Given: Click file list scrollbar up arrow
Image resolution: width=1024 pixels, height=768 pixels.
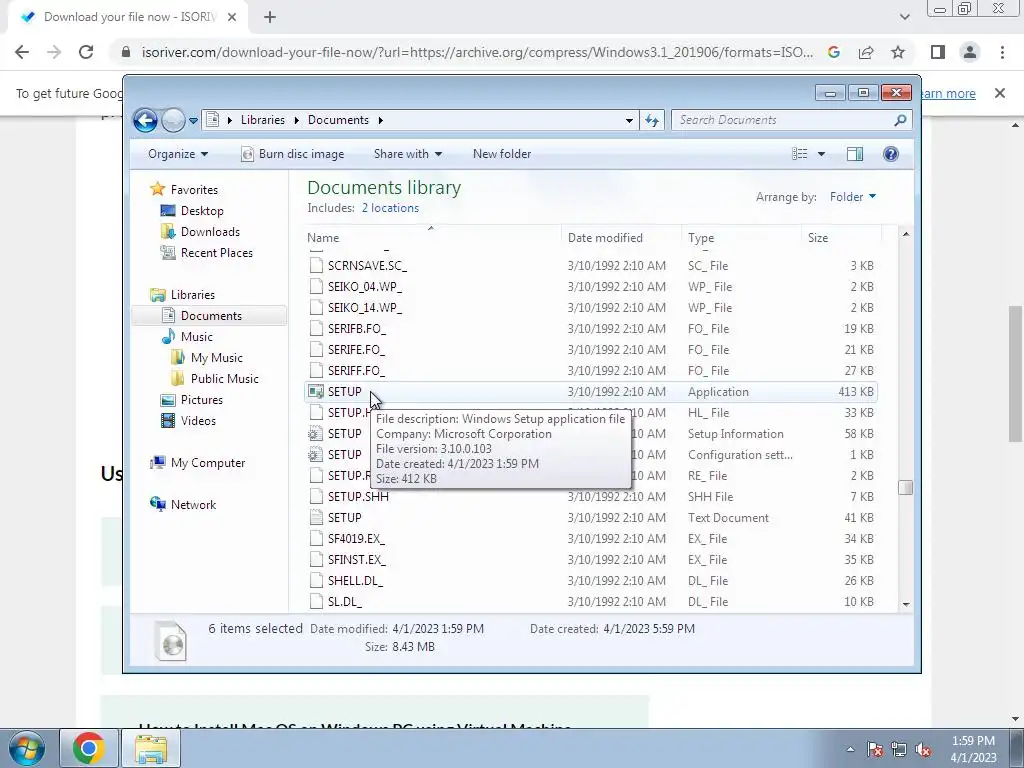Looking at the screenshot, I should coord(906,234).
